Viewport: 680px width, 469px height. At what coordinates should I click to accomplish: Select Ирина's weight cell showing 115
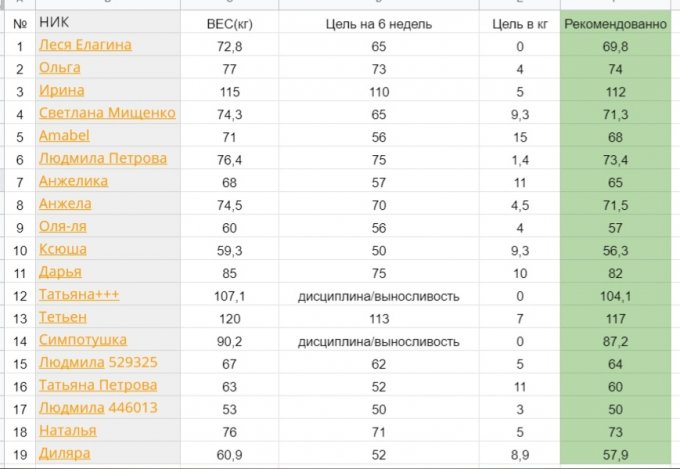point(229,91)
